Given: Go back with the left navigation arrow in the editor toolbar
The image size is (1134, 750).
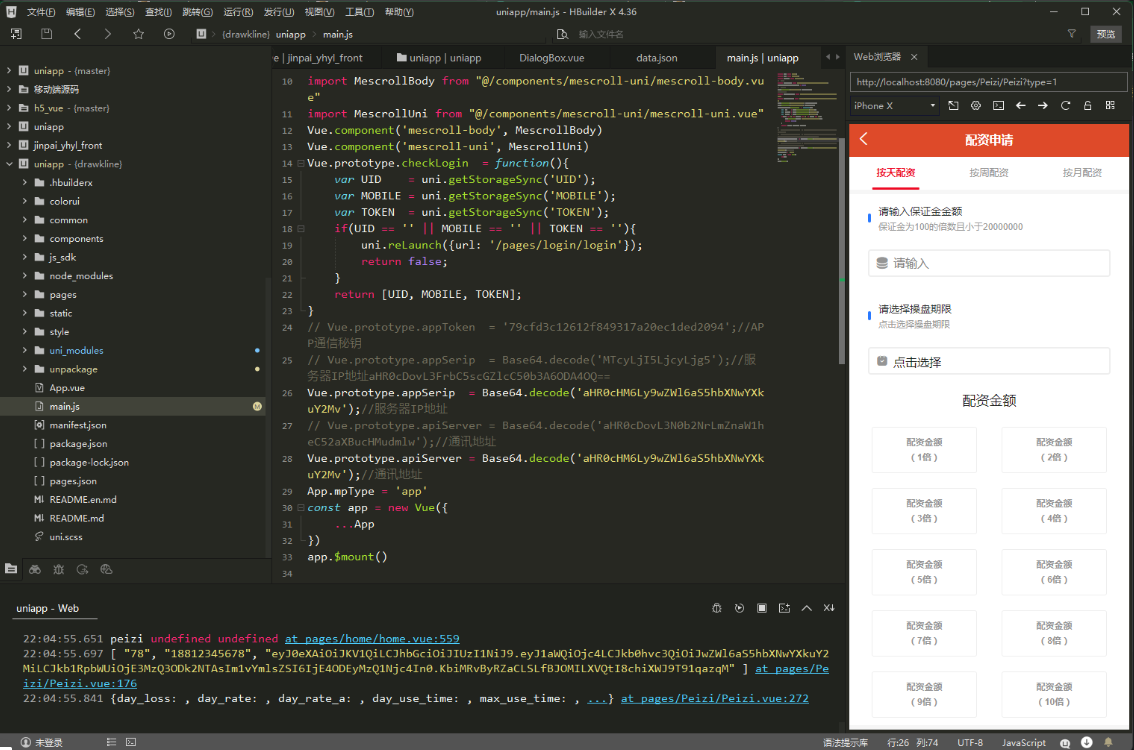Looking at the screenshot, I should (77, 34).
